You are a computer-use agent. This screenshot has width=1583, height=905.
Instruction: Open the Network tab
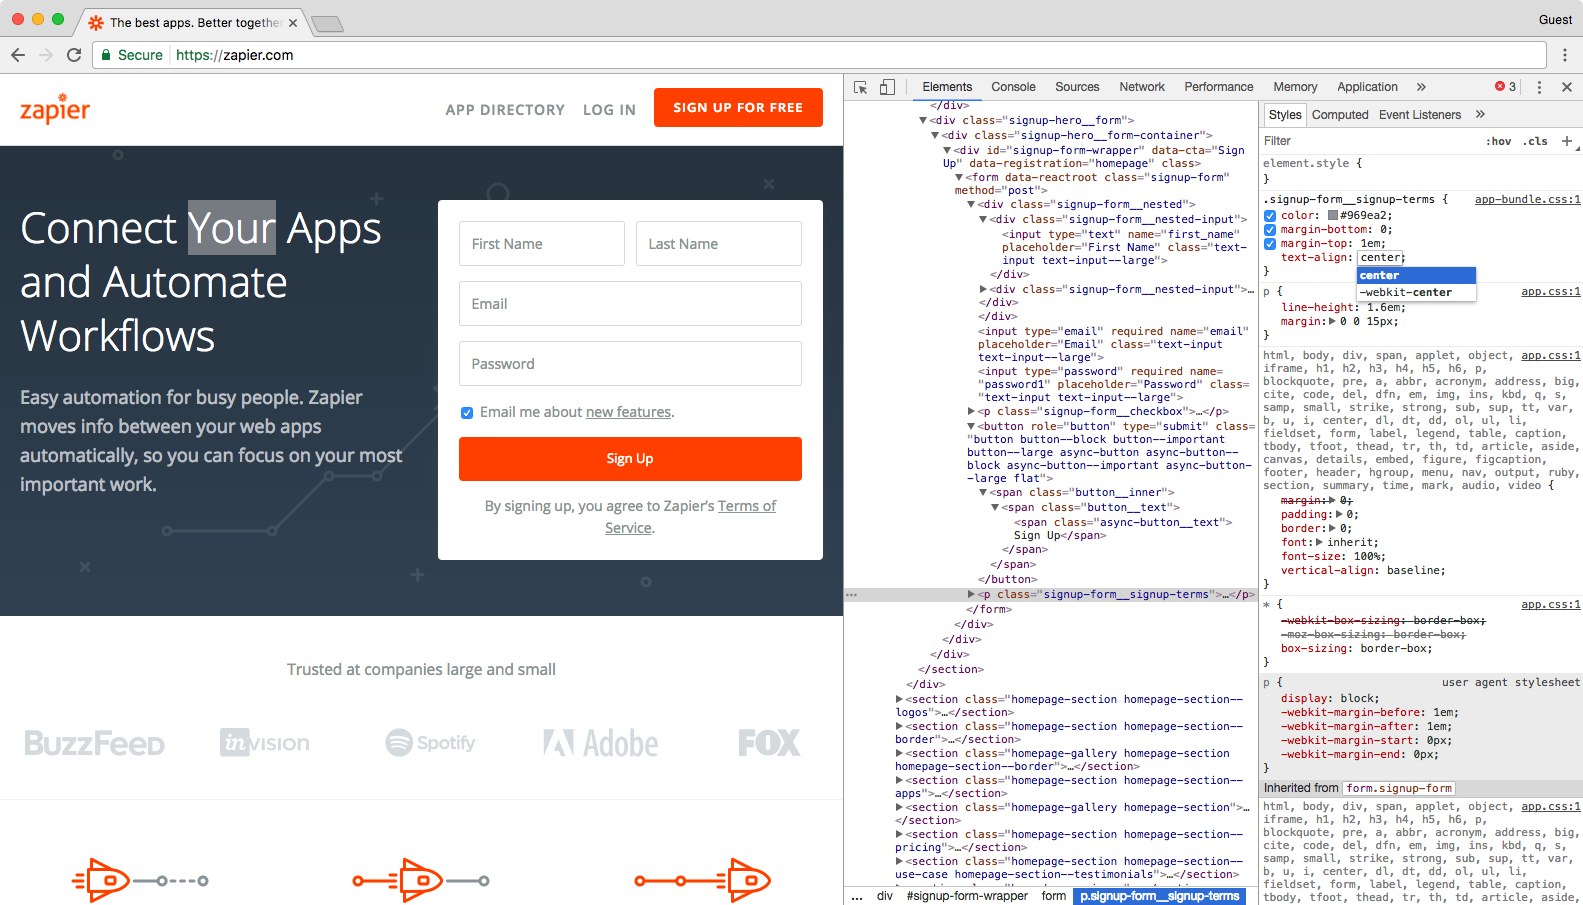point(1142,87)
